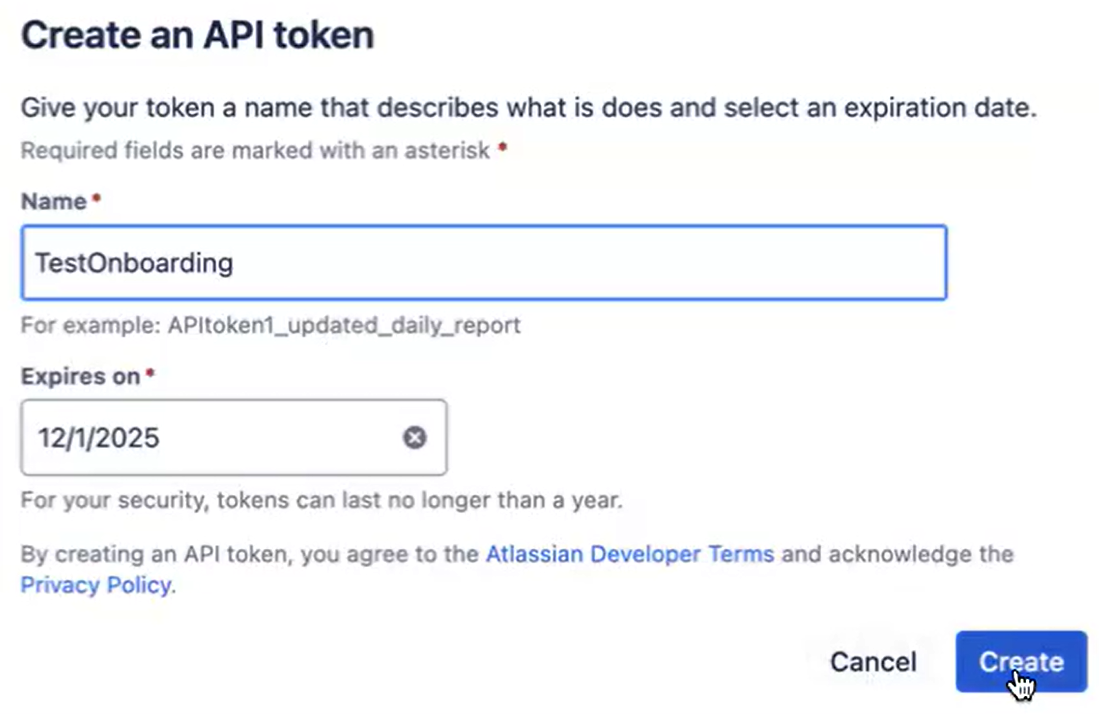Click the token security duration note
This screenshot has width=1099, height=714.
pyautogui.click(x=321, y=499)
